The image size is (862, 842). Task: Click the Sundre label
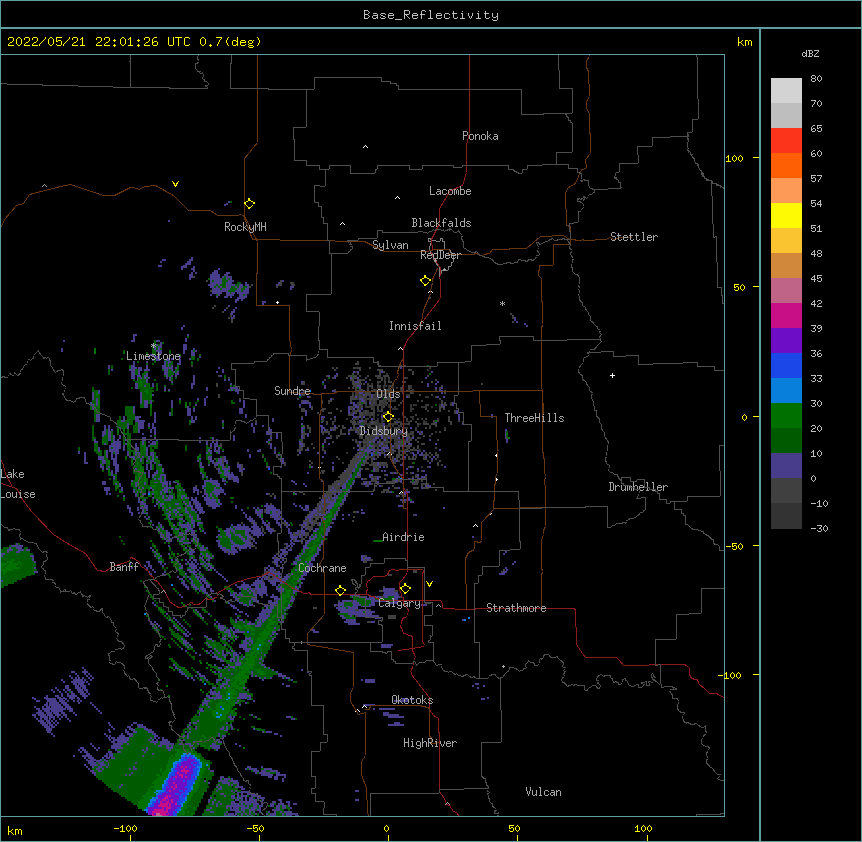[x=292, y=391]
